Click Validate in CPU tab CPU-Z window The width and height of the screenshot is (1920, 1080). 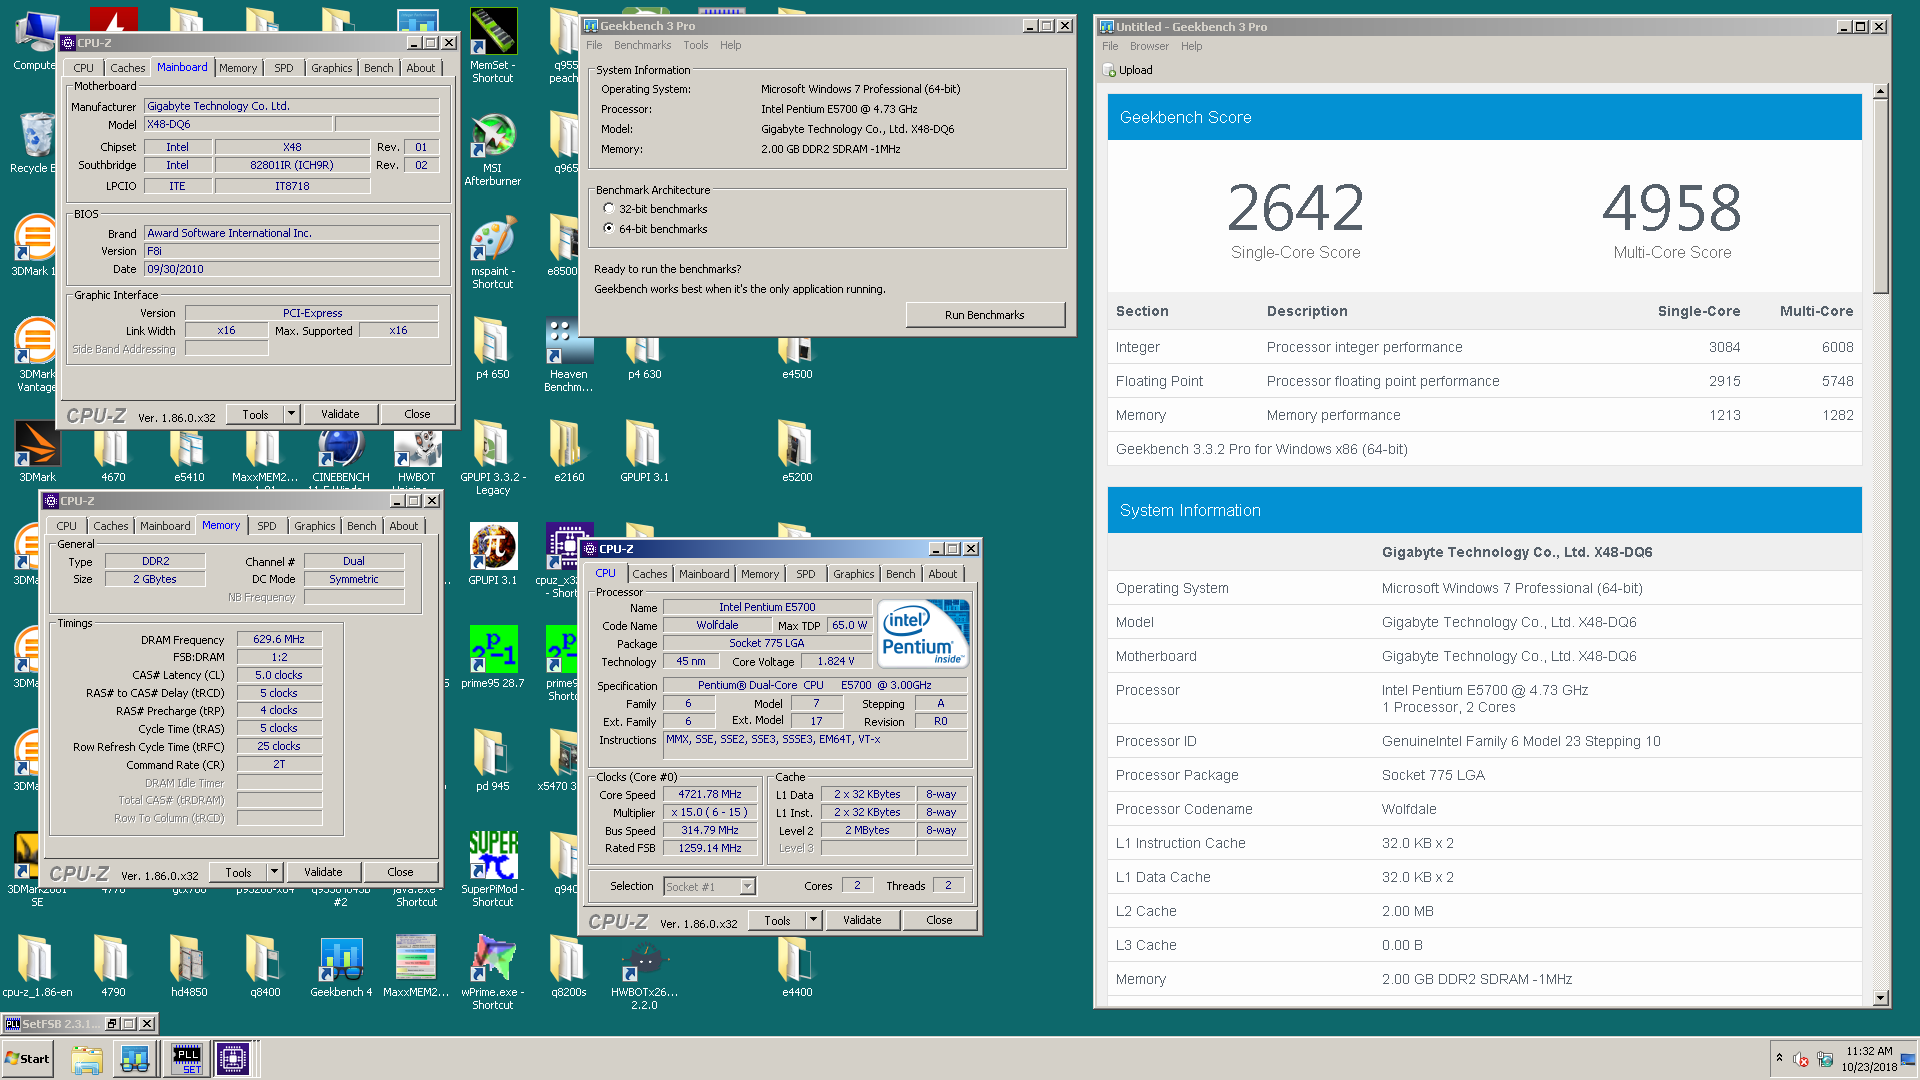862,920
